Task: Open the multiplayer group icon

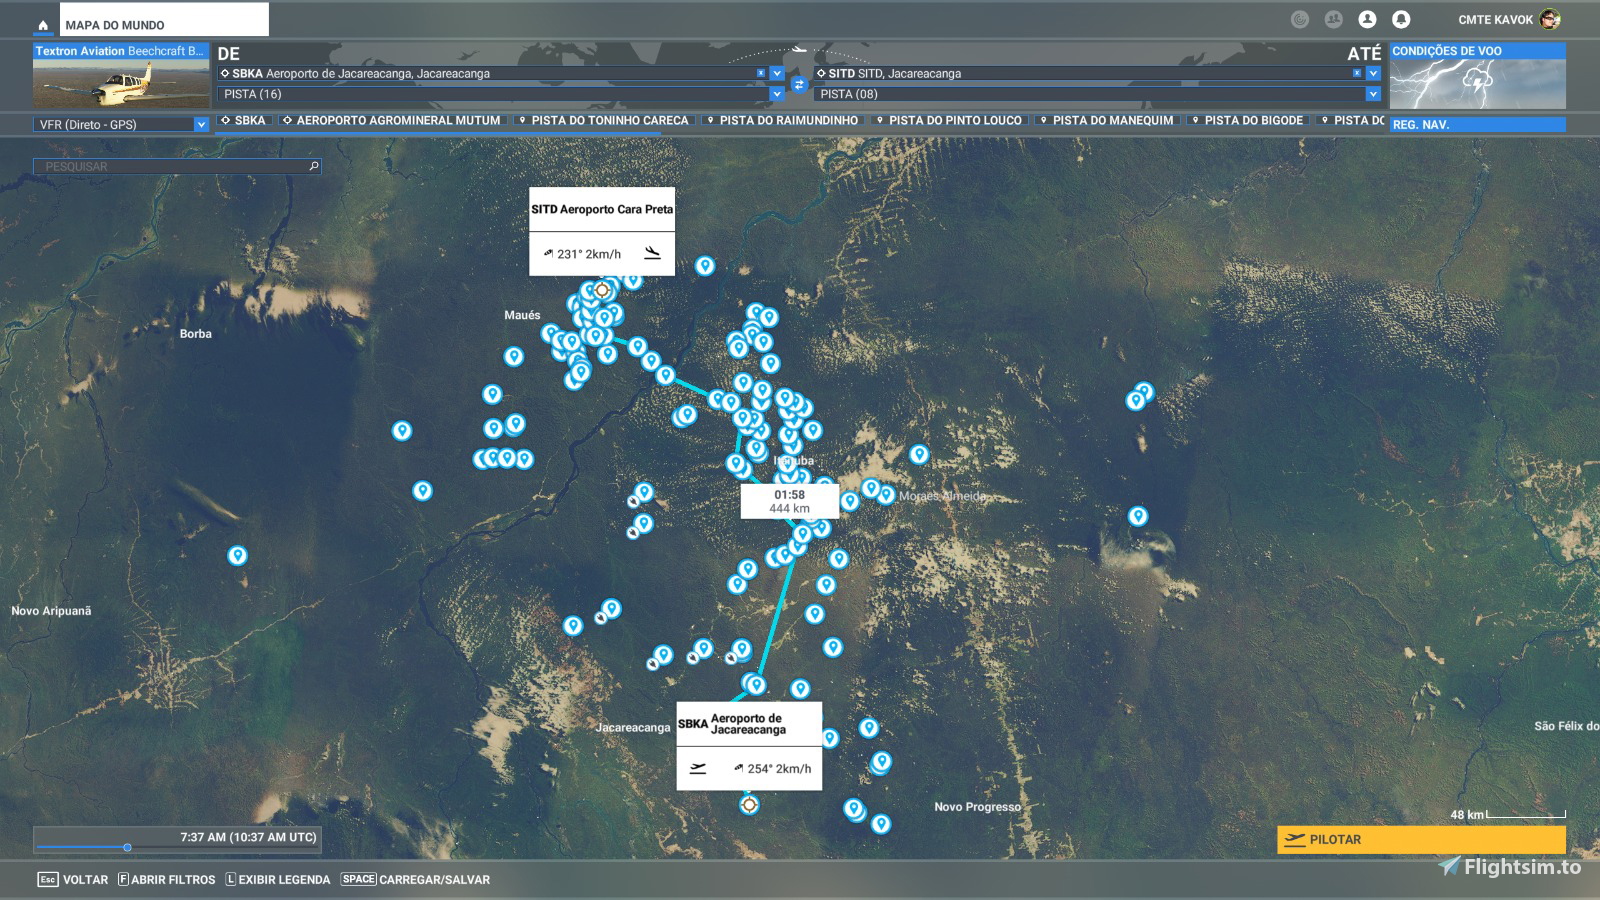Action: click(x=1333, y=19)
